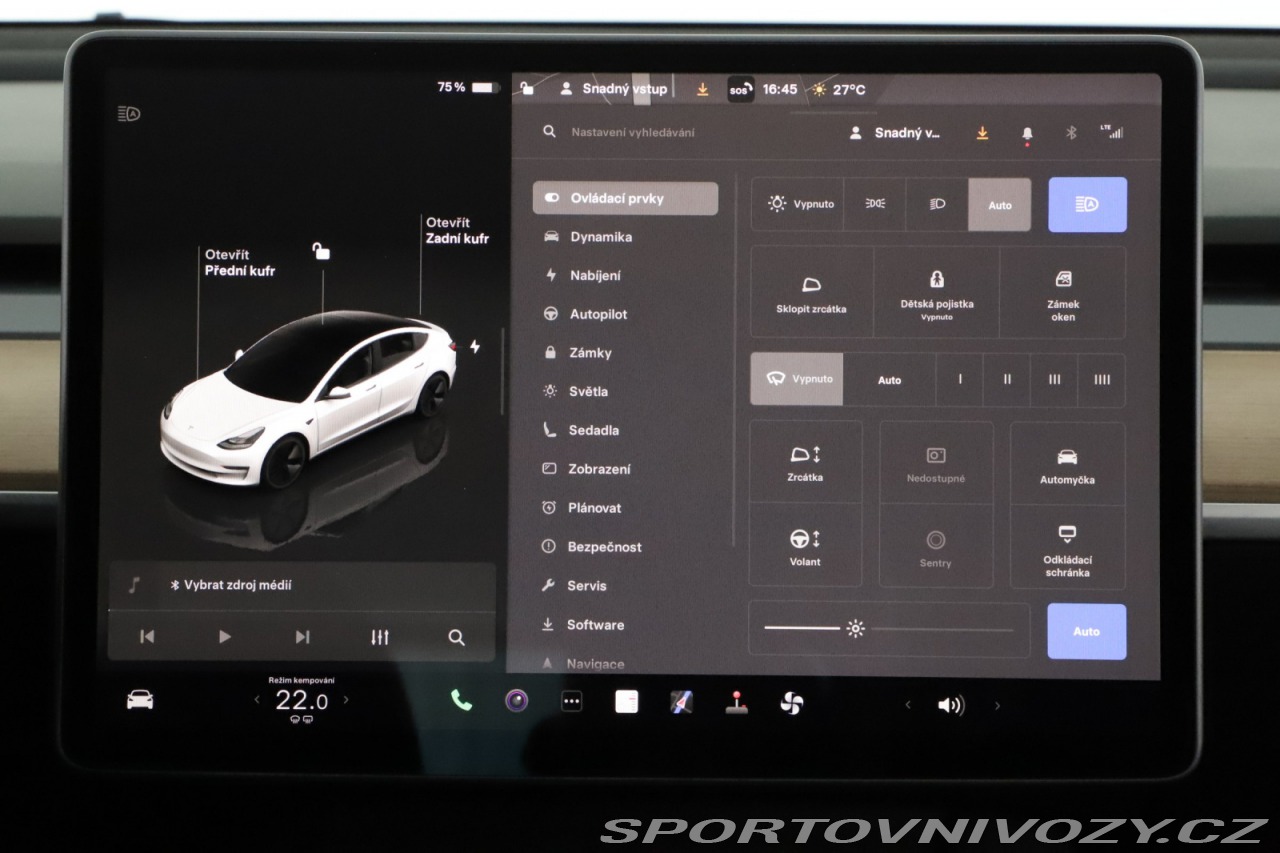Open the navigation map app icon
The image size is (1280, 853).
(x=681, y=702)
